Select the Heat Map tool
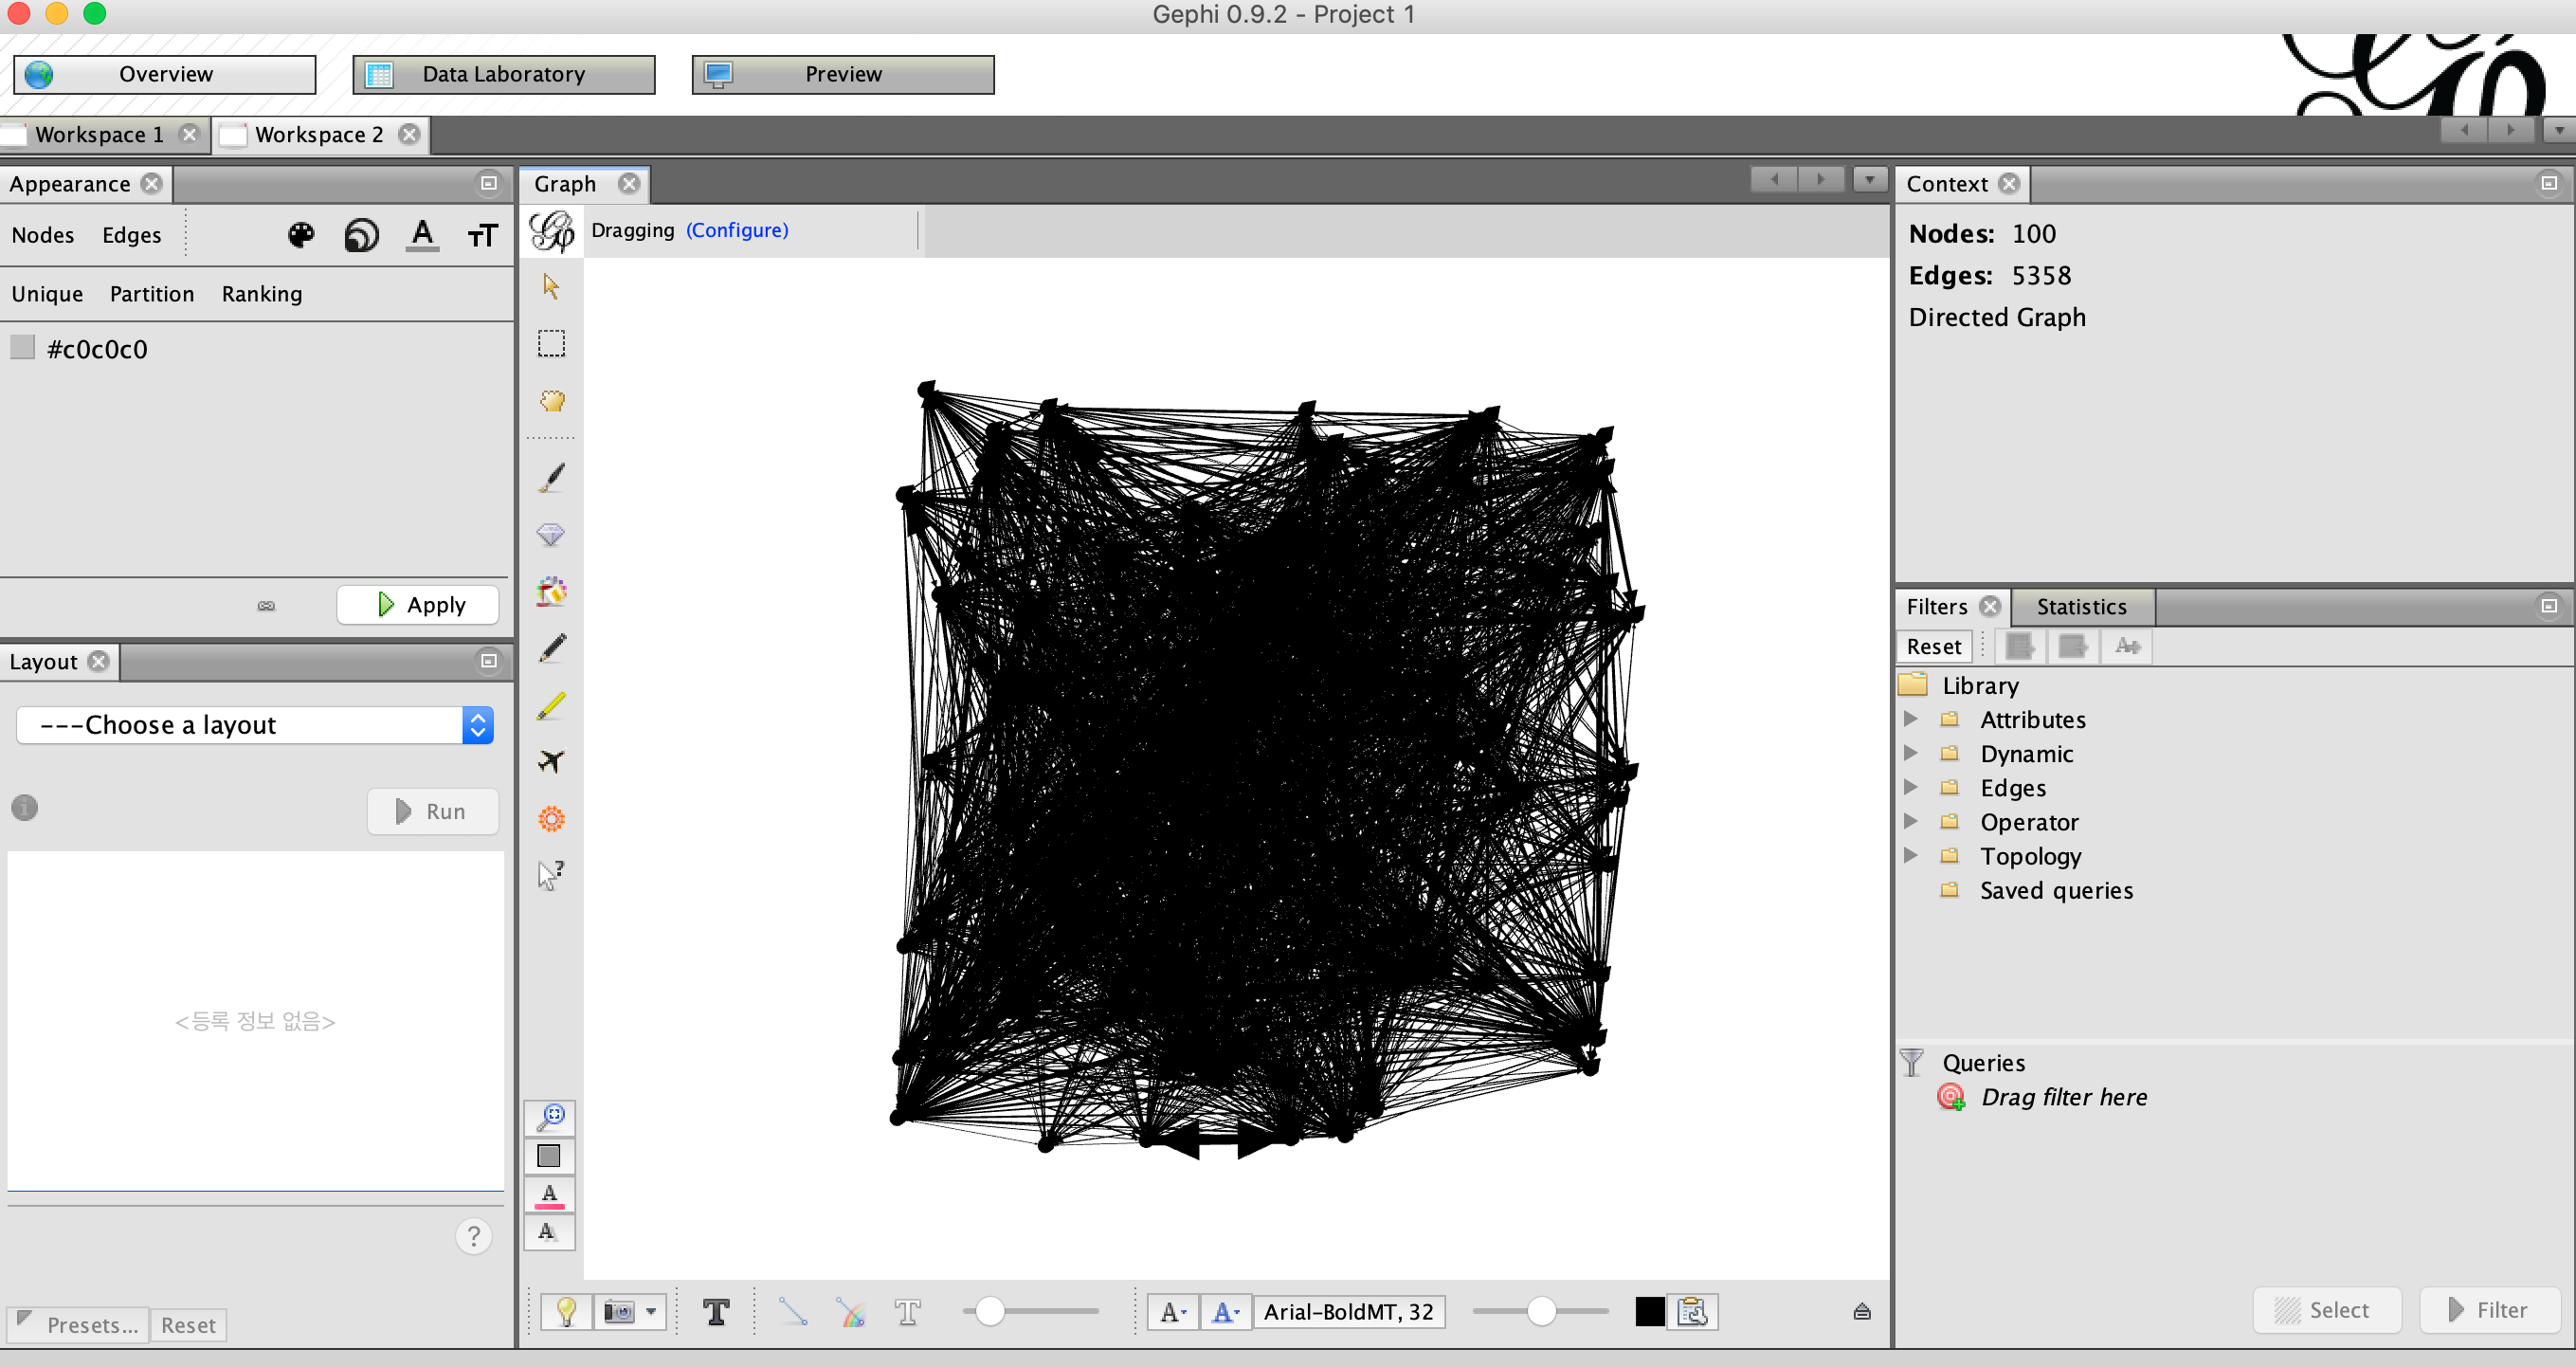 click(551, 819)
